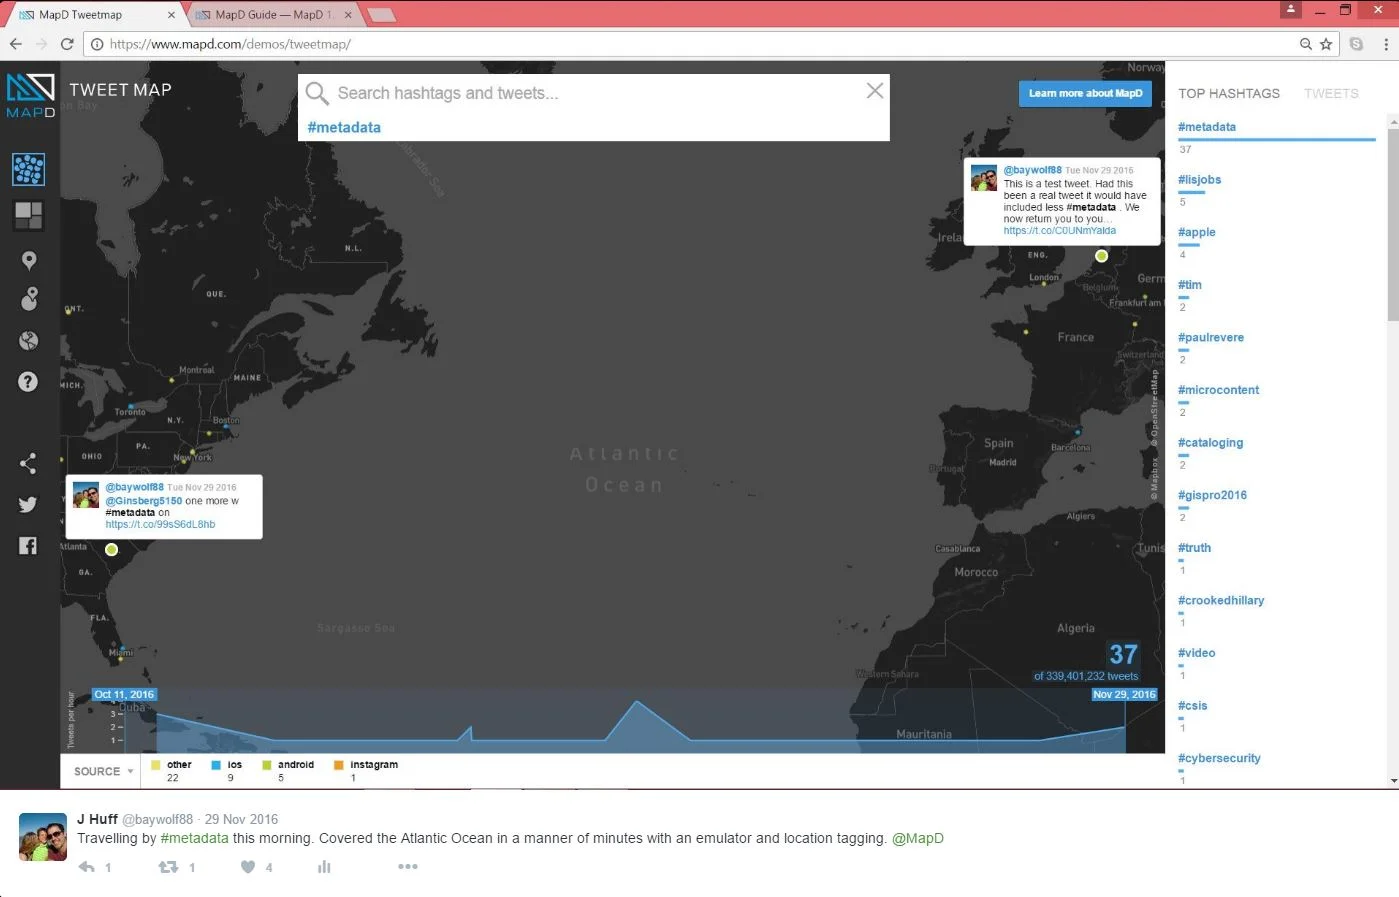Select the #apple hashtag
The height and width of the screenshot is (897, 1399).
coord(1197,232)
